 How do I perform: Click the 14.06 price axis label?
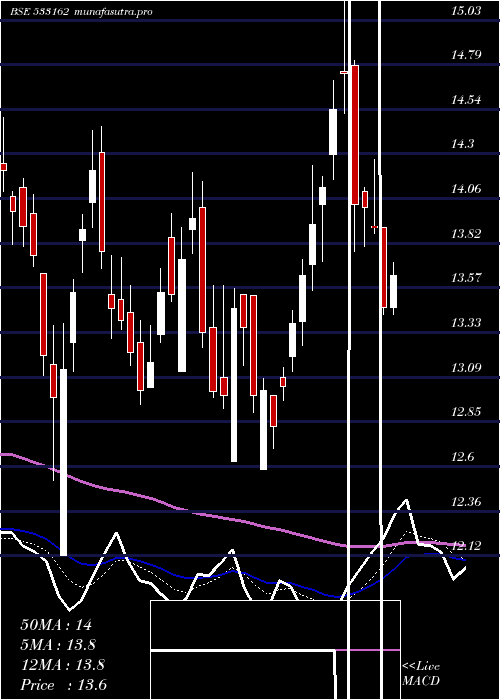pos(467,189)
